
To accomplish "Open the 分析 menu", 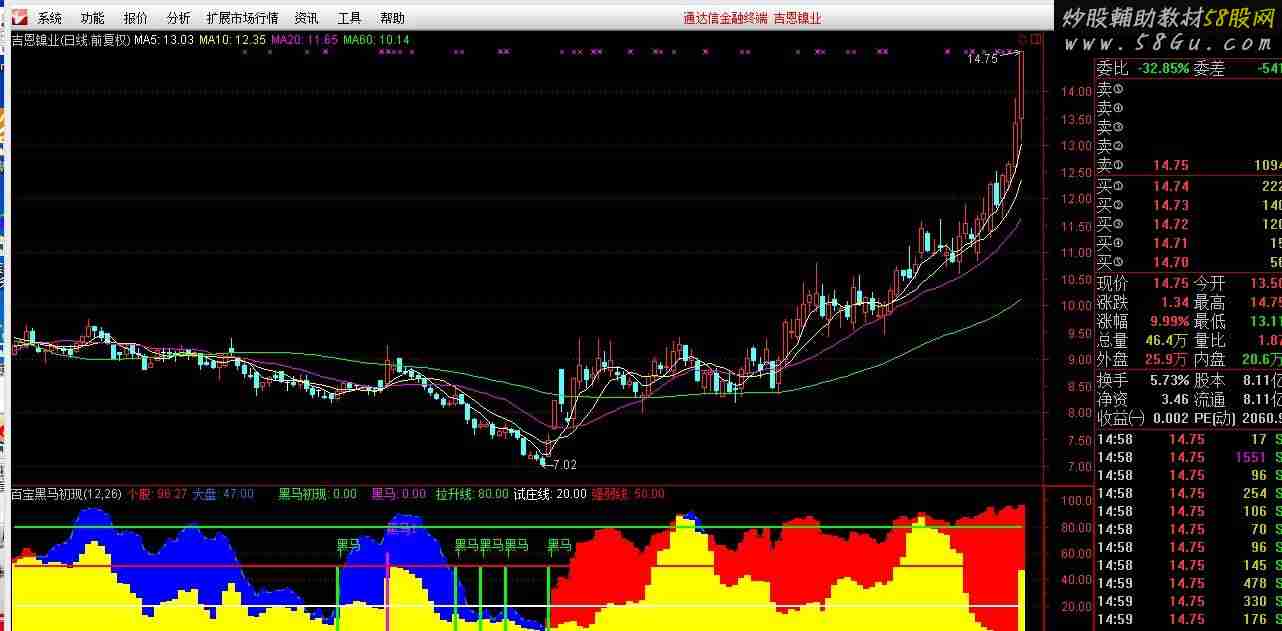I will pyautogui.click(x=178, y=18).
